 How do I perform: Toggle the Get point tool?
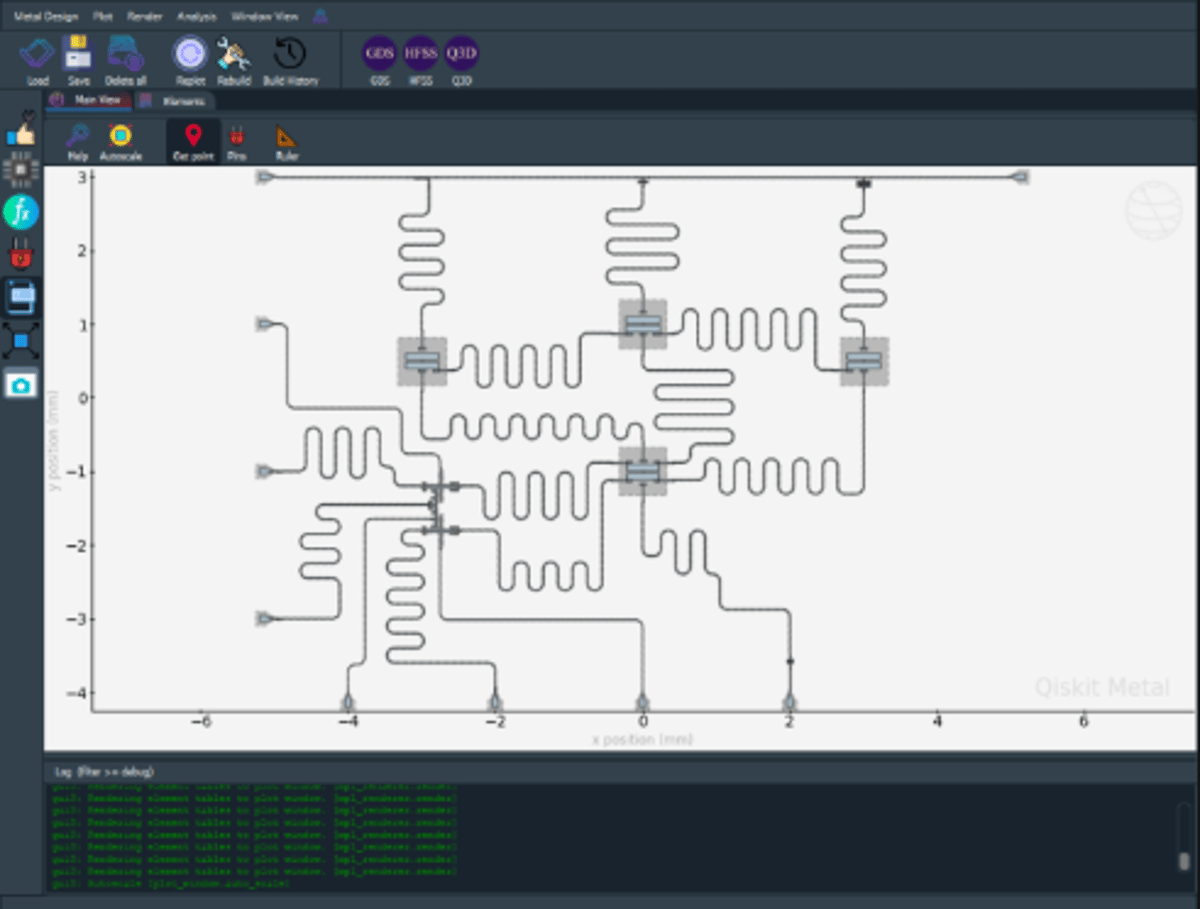(190, 140)
